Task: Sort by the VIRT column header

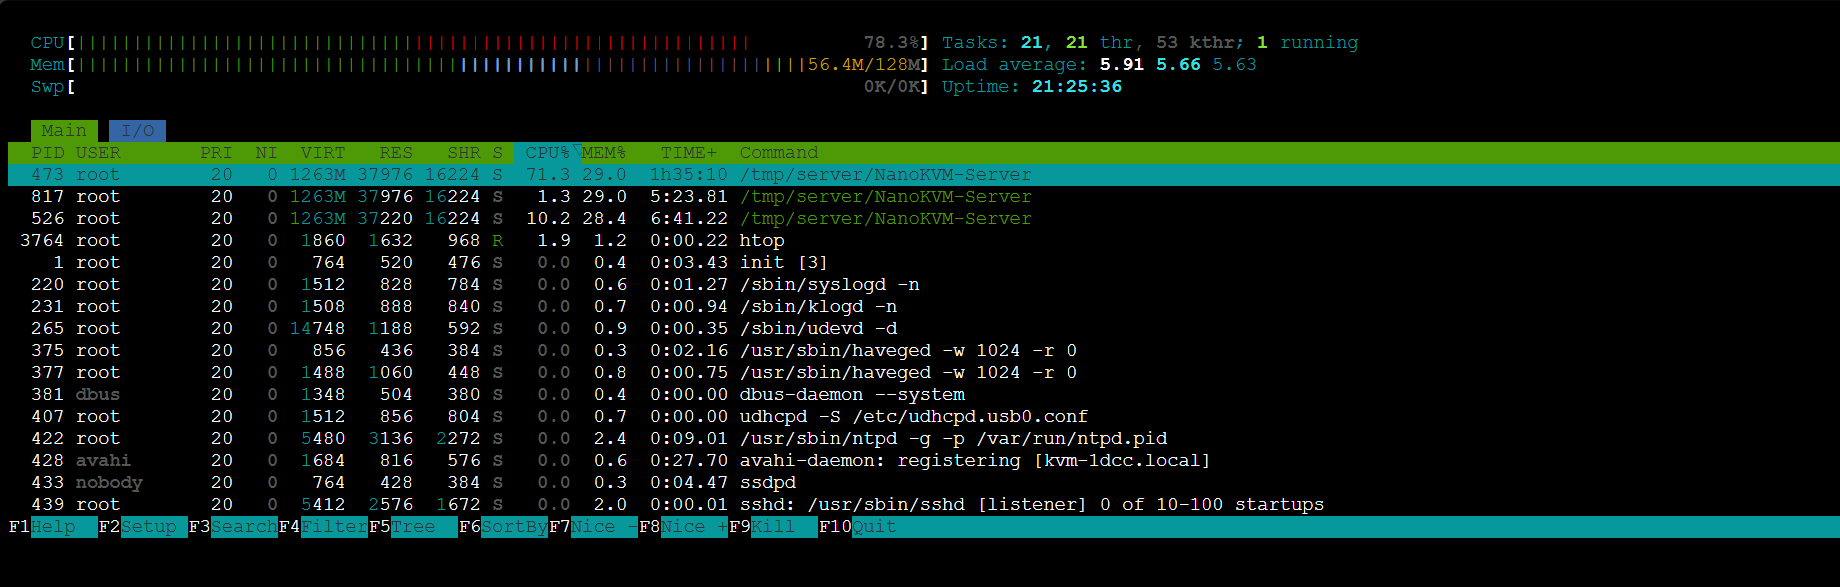Action: 323,153
